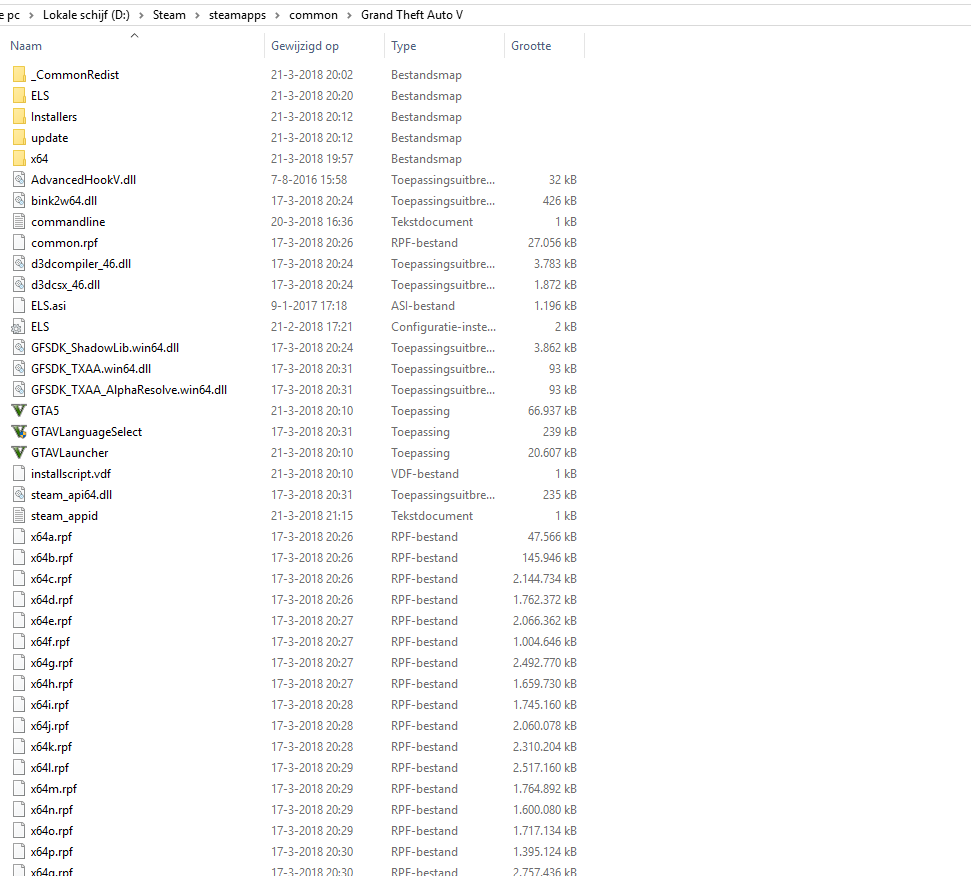971x887 pixels.
Task: Click date 21-3-2018 21:15 of steam_appid
Action: tap(312, 516)
